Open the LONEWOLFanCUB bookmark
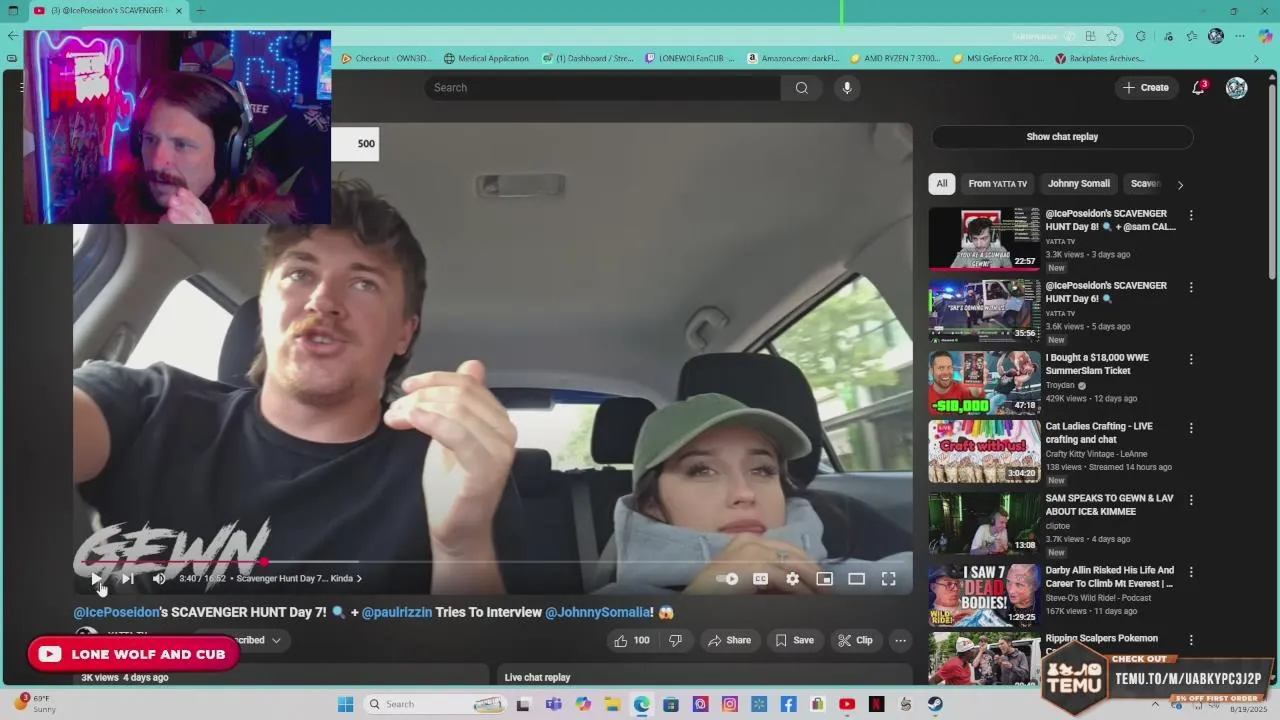This screenshot has height=720, width=1280. 690,58
